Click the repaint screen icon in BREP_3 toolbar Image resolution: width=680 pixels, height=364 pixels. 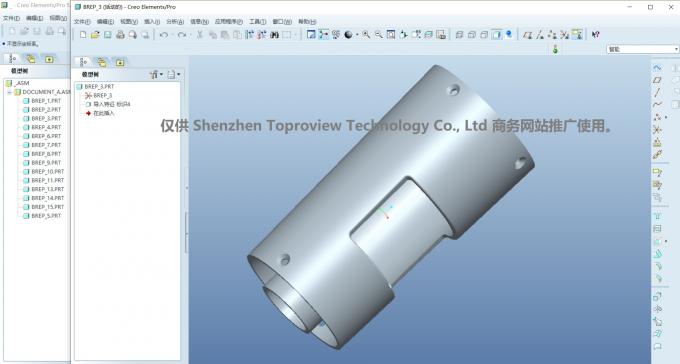[311, 35]
